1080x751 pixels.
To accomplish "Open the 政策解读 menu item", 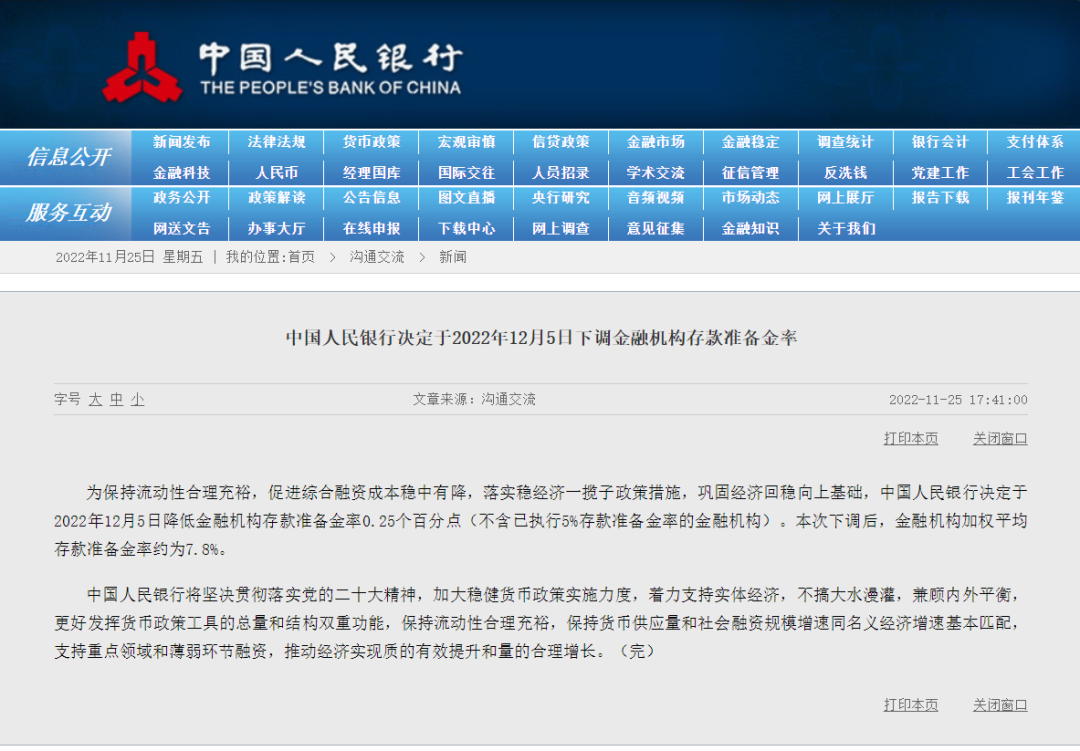I will pyautogui.click(x=276, y=198).
